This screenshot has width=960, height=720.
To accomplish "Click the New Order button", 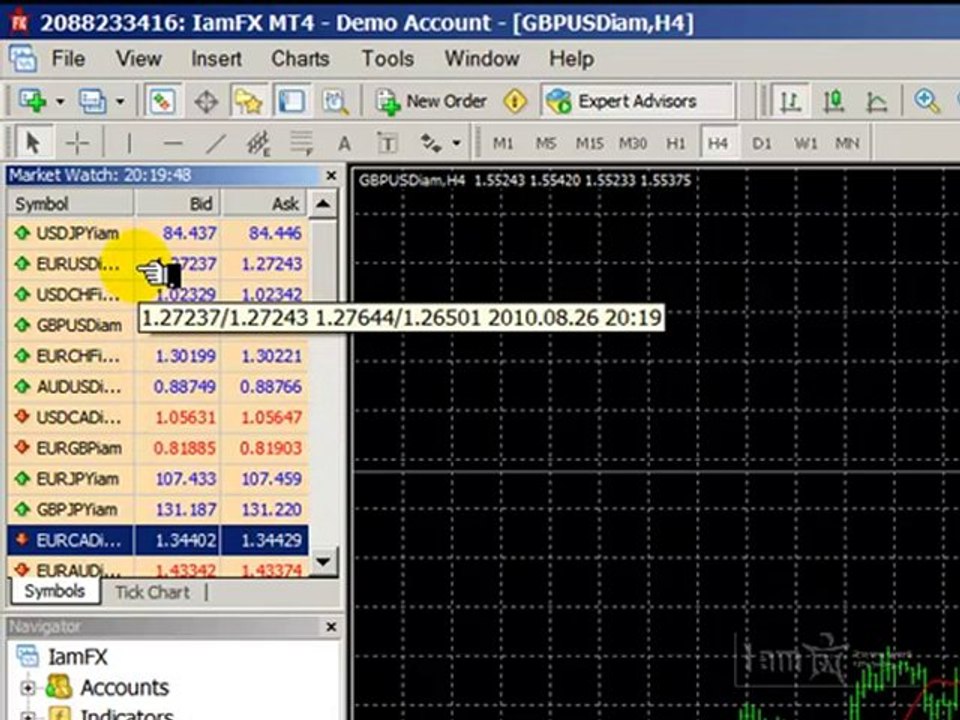I will pyautogui.click(x=431, y=101).
